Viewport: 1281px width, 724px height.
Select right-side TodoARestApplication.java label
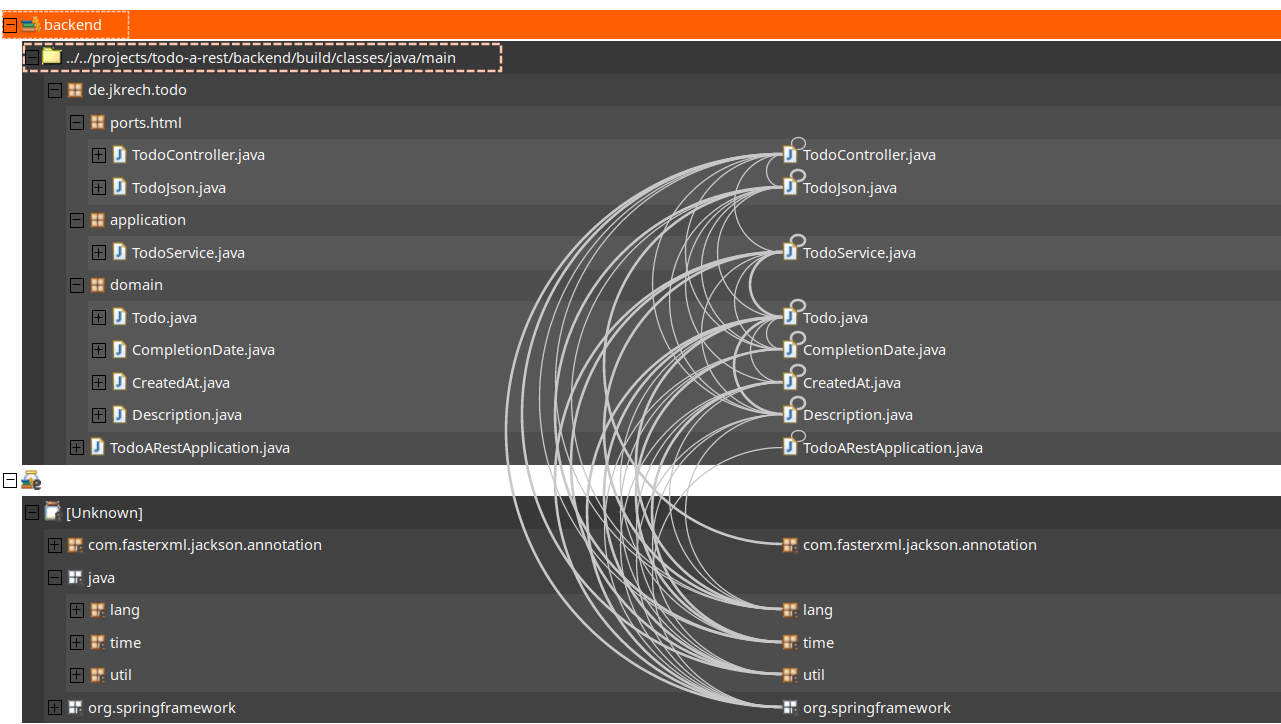click(x=893, y=448)
